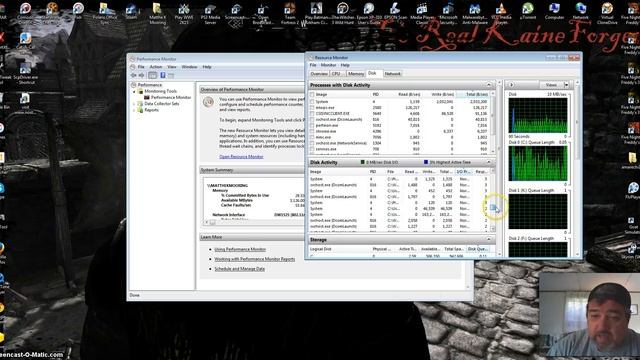Check the svchost.exe (DcomLaunch) process checkbox
This screenshot has width=640, height=360.
click(x=312, y=120)
